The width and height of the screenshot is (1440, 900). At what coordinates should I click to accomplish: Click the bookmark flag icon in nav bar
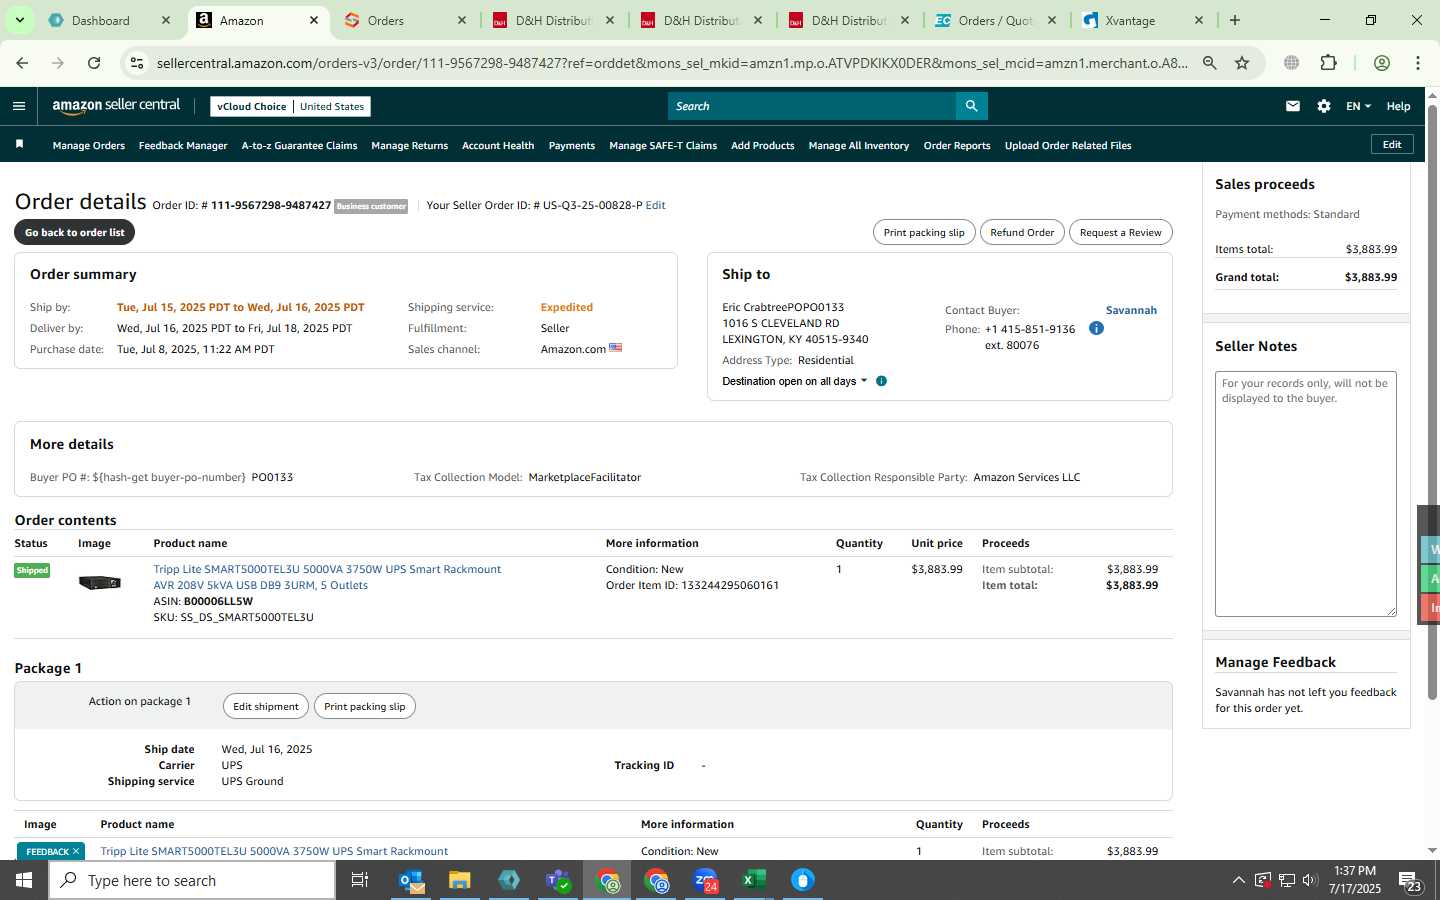click(19, 145)
